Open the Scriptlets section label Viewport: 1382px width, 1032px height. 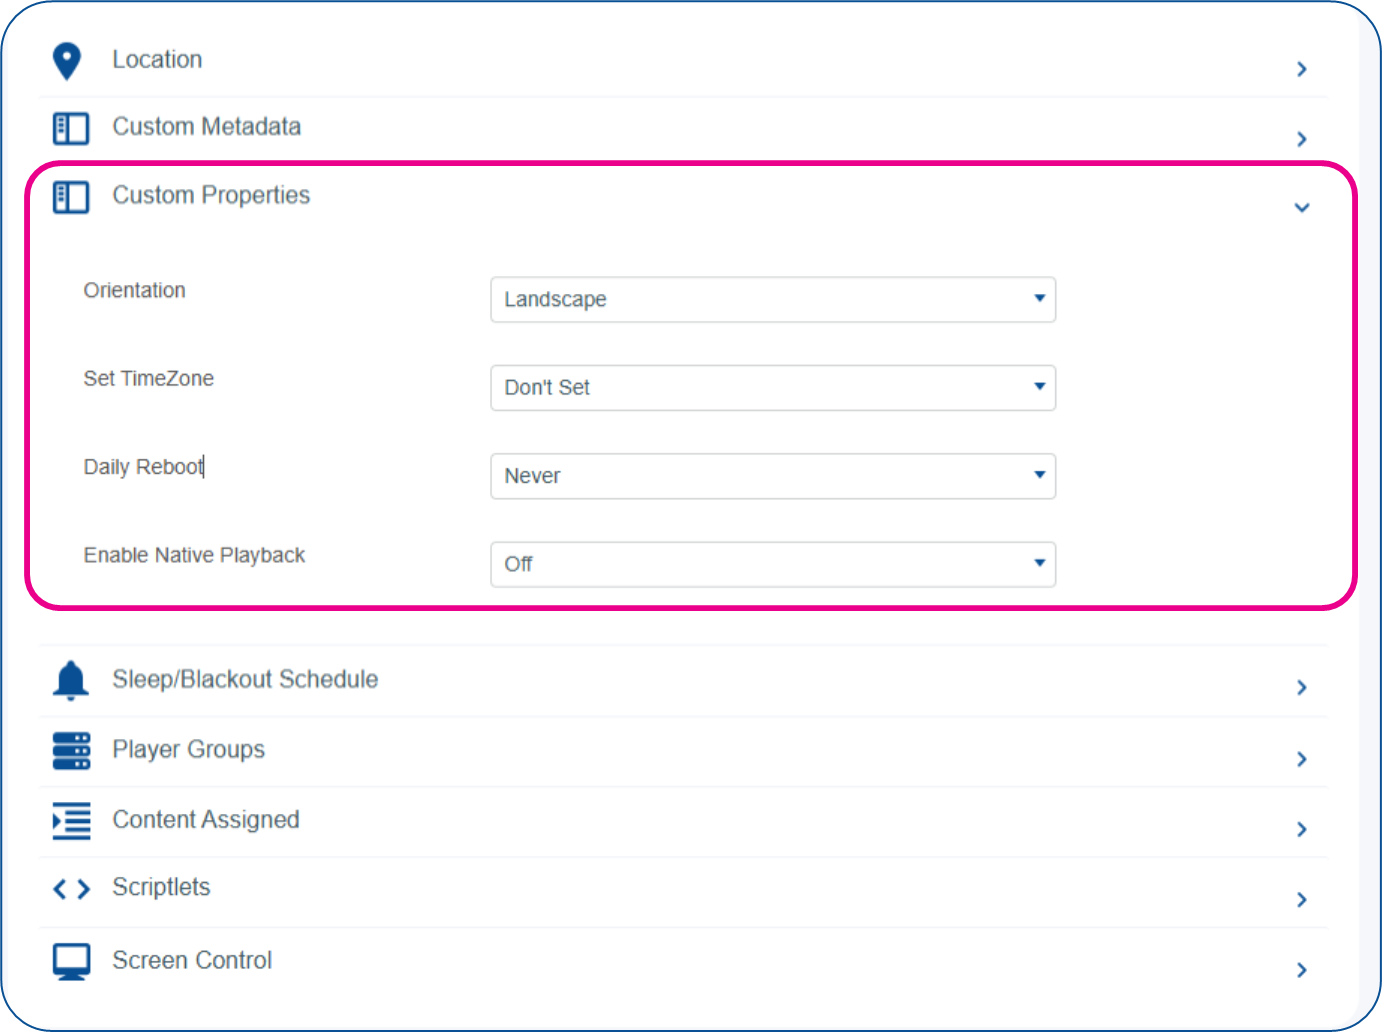tap(161, 887)
